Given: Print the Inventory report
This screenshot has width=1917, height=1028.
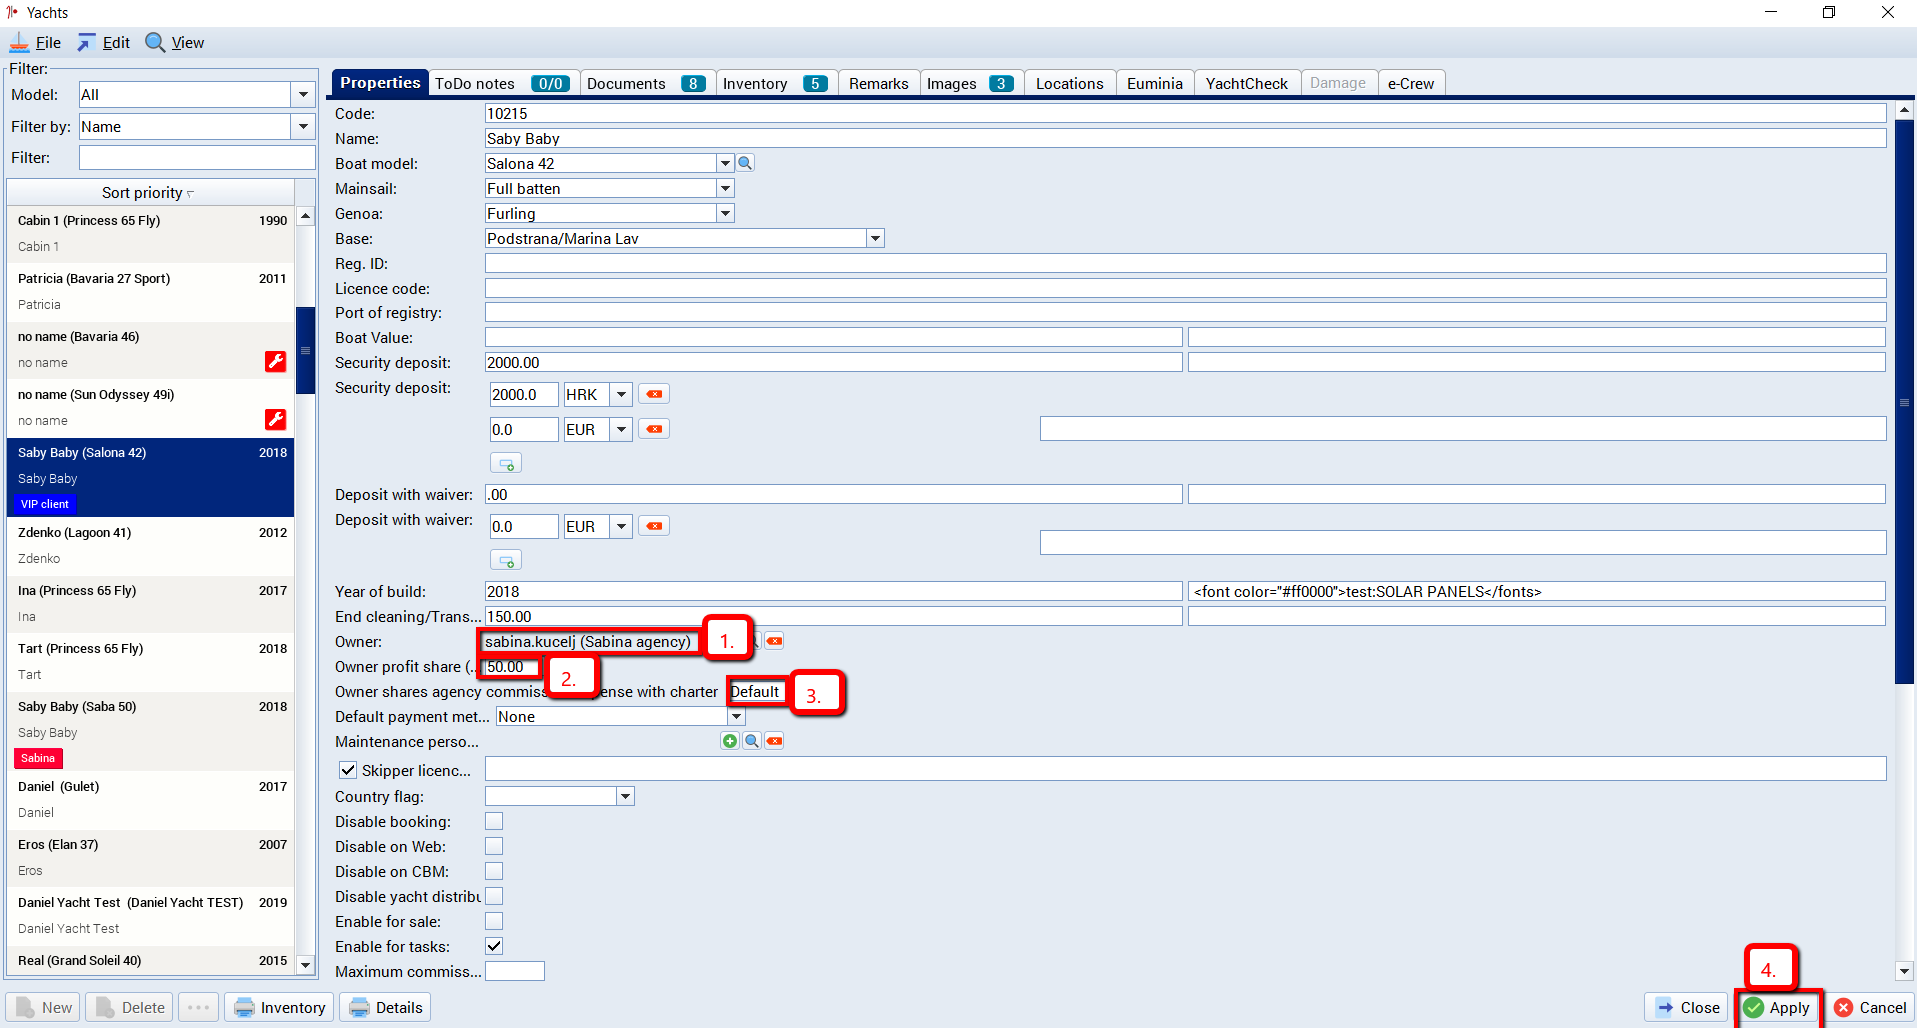Looking at the screenshot, I should coord(280,1007).
